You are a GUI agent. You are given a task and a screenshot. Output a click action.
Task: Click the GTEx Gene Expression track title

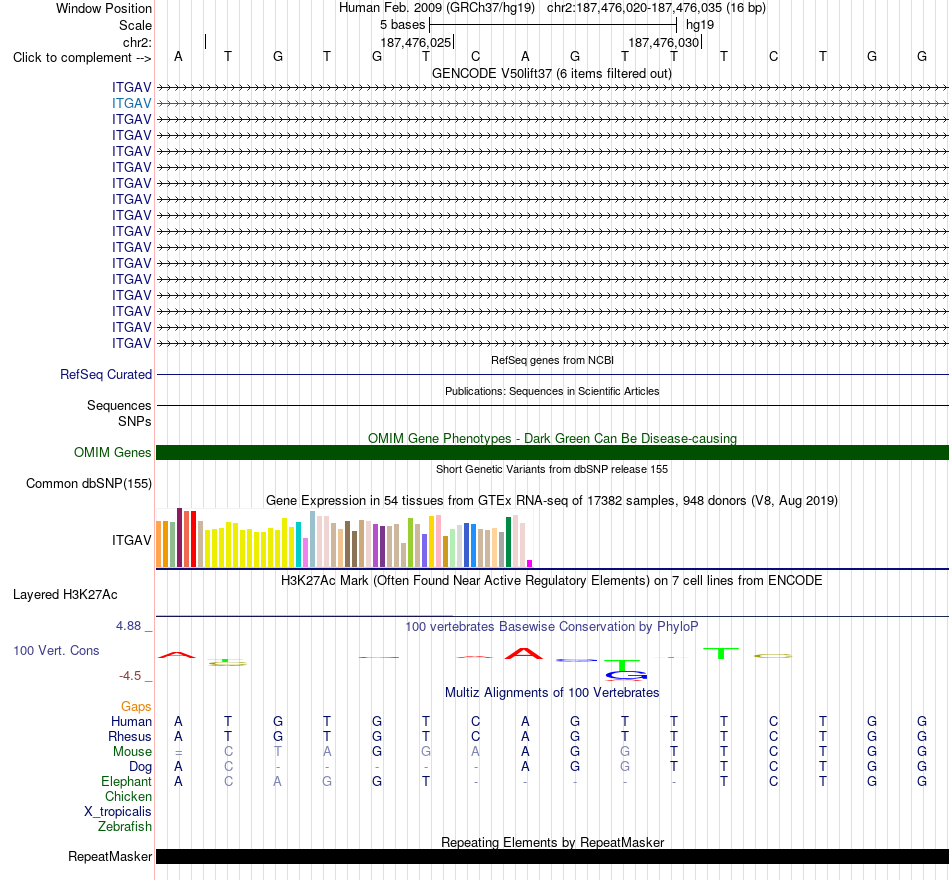click(x=552, y=501)
